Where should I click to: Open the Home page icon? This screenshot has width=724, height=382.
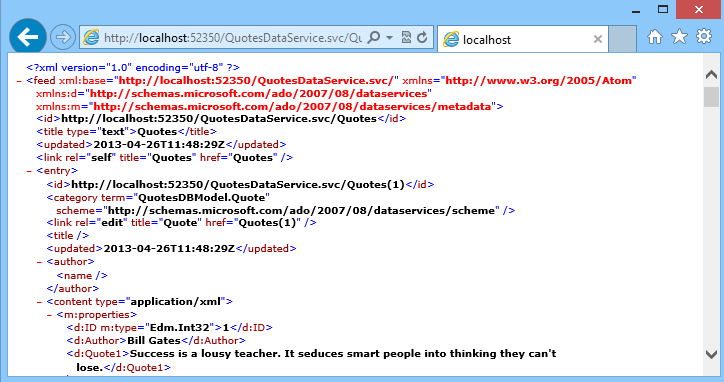(655, 36)
